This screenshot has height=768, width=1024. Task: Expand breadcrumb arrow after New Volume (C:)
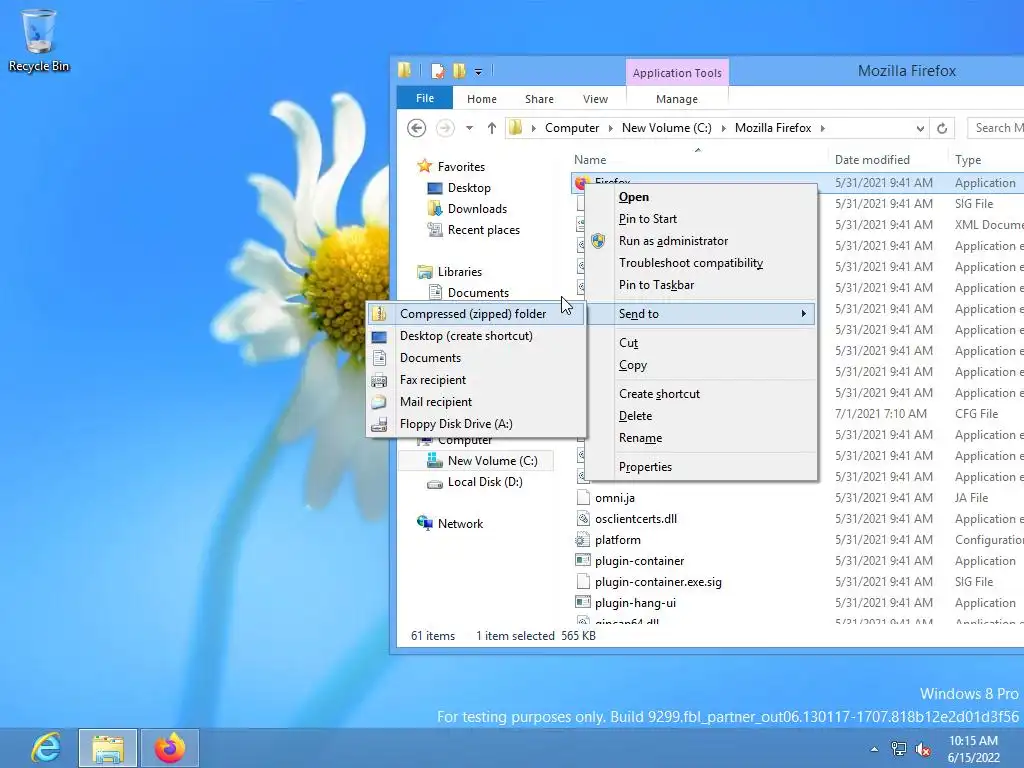point(724,128)
